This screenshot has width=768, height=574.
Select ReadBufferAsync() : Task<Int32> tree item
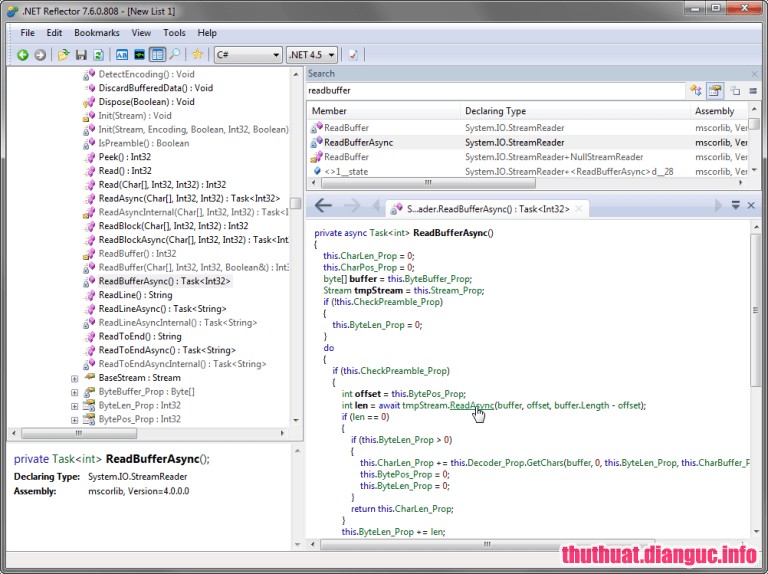(165, 281)
